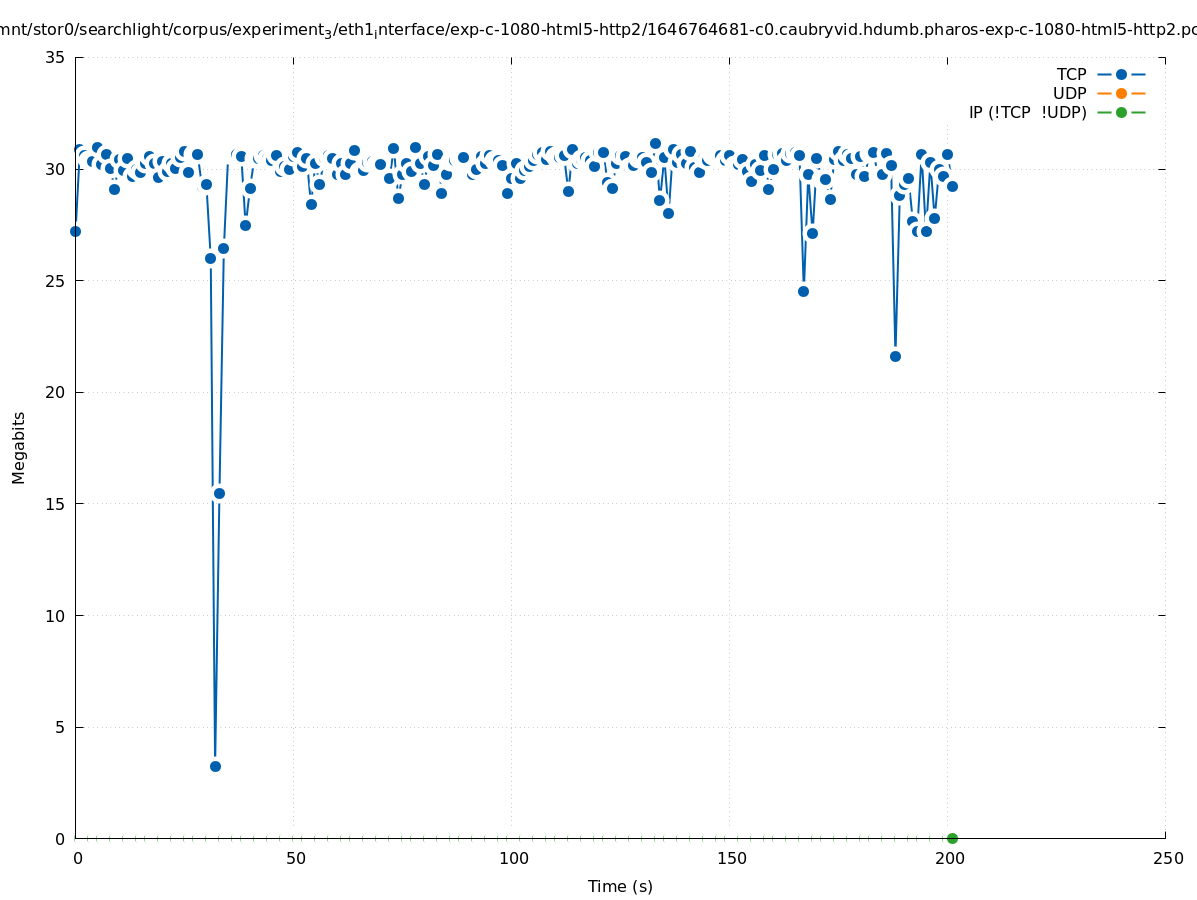This screenshot has width=1197, height=900.
Task: Click the lowest TCP data point near 3 Megabits
Action: coord(215,766)
